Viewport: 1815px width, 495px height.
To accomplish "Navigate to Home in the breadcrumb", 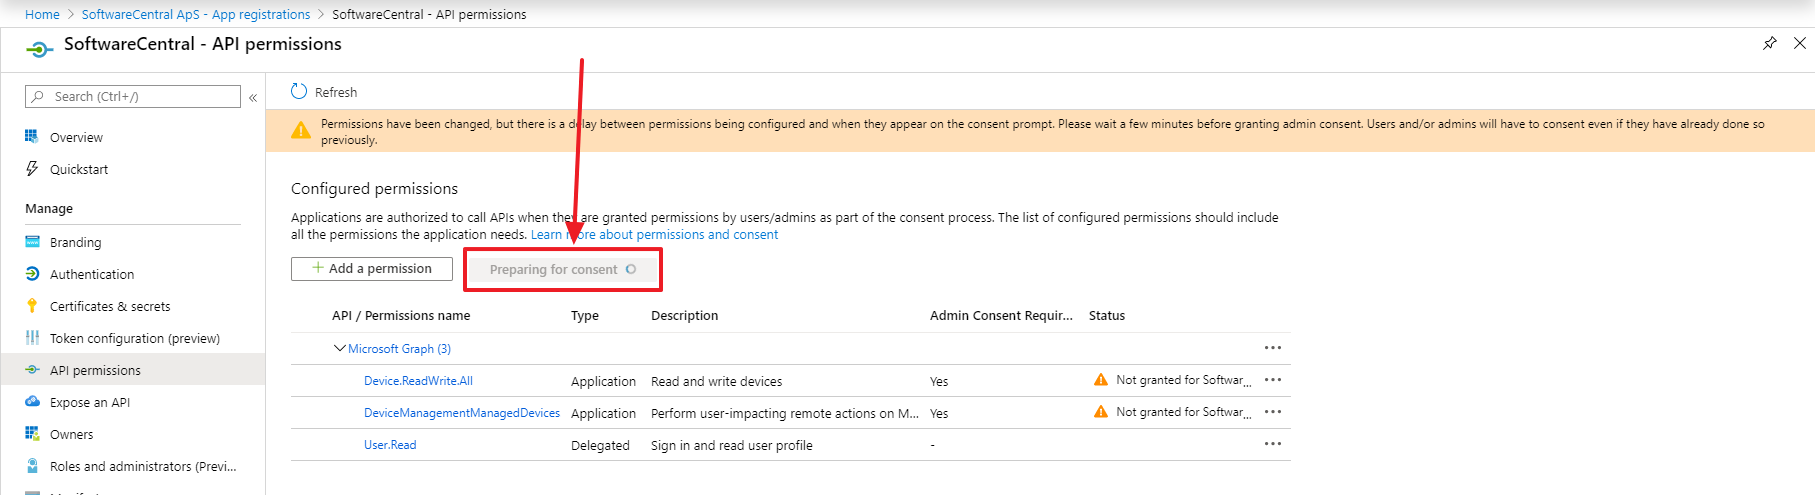I will (x=42, y=14).
